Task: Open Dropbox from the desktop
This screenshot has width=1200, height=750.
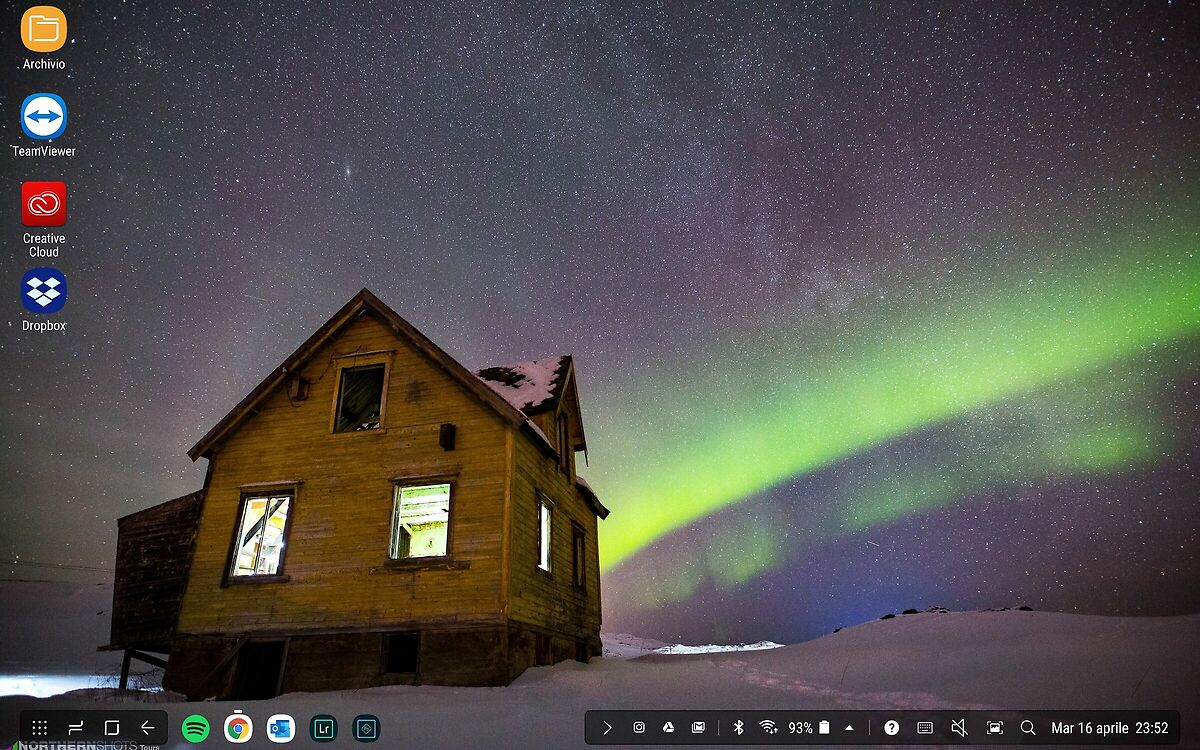Action: tap(43, 291)
